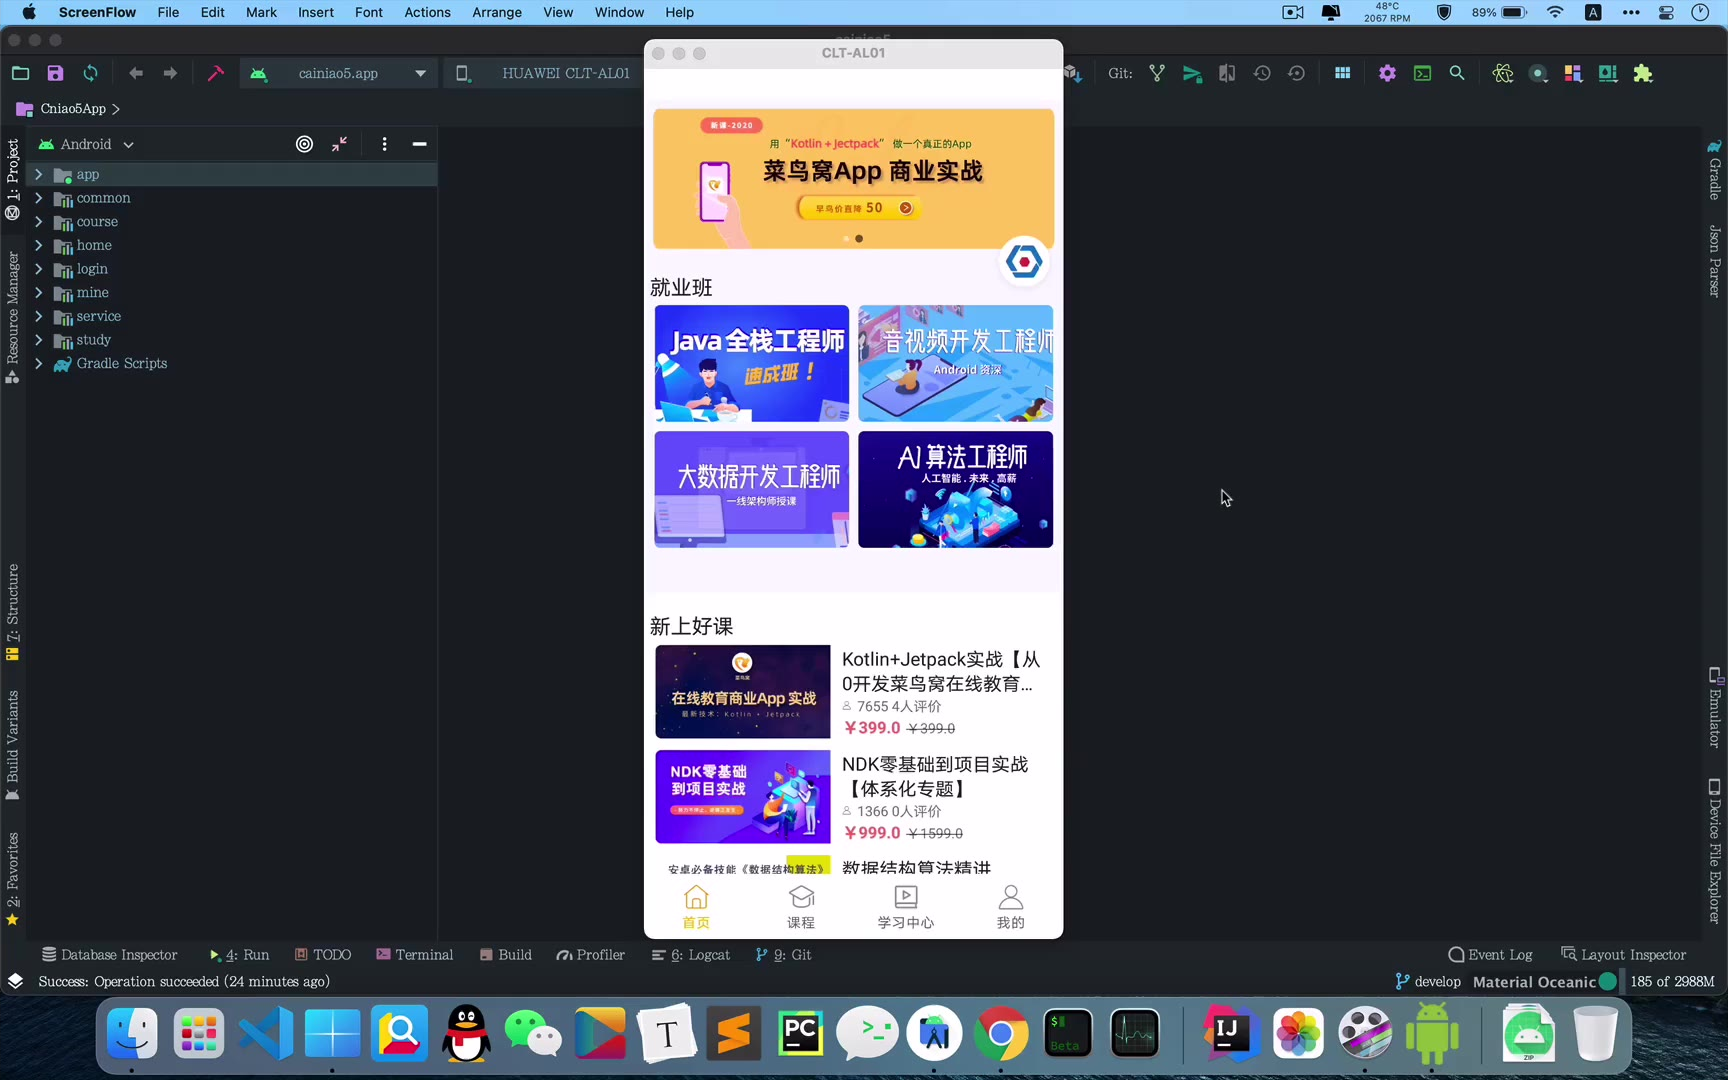Open the AI算法工程师 course card
Screen dimensions: 1728x1080
(956, 490)
